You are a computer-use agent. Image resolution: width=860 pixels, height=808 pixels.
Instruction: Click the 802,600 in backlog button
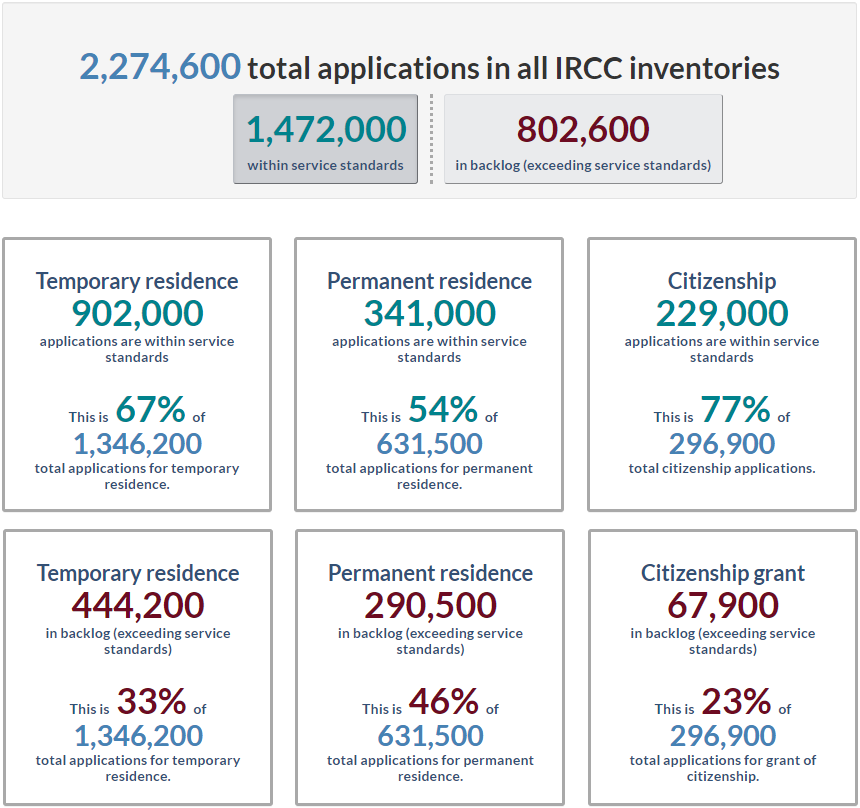tap(583, 139)
